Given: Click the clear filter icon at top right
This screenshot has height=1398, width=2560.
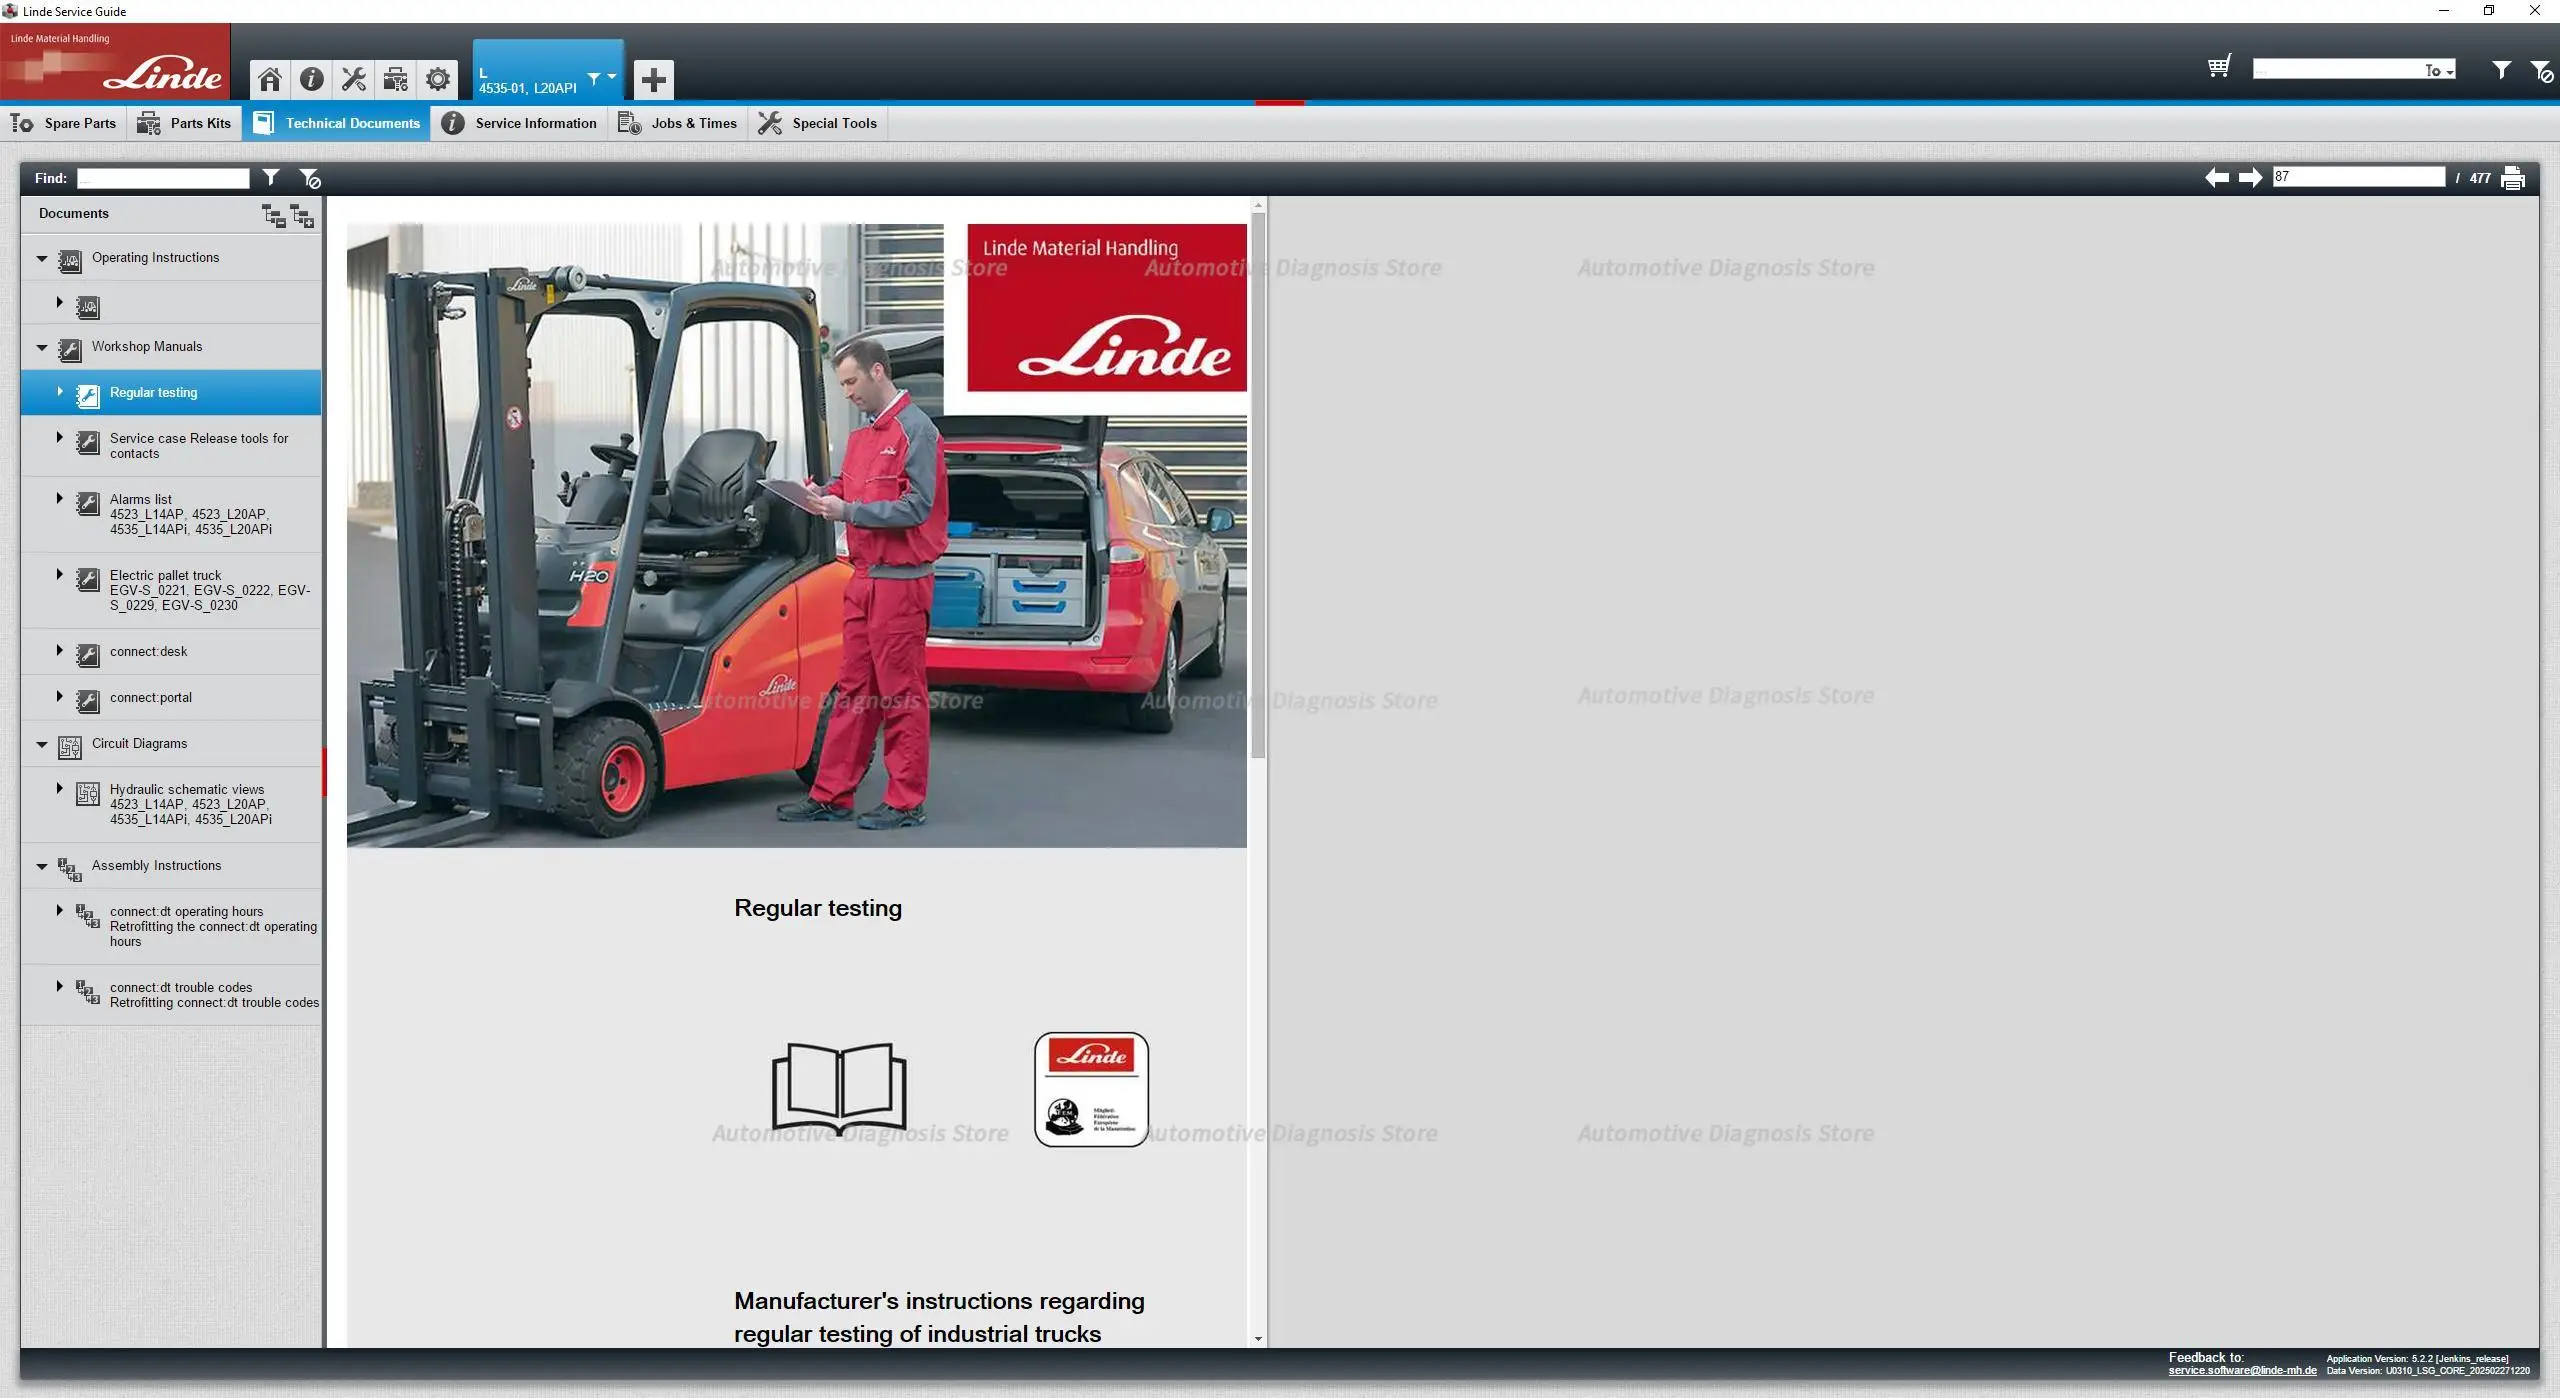Looking at the screenshot, I should tap(2541, 70).
